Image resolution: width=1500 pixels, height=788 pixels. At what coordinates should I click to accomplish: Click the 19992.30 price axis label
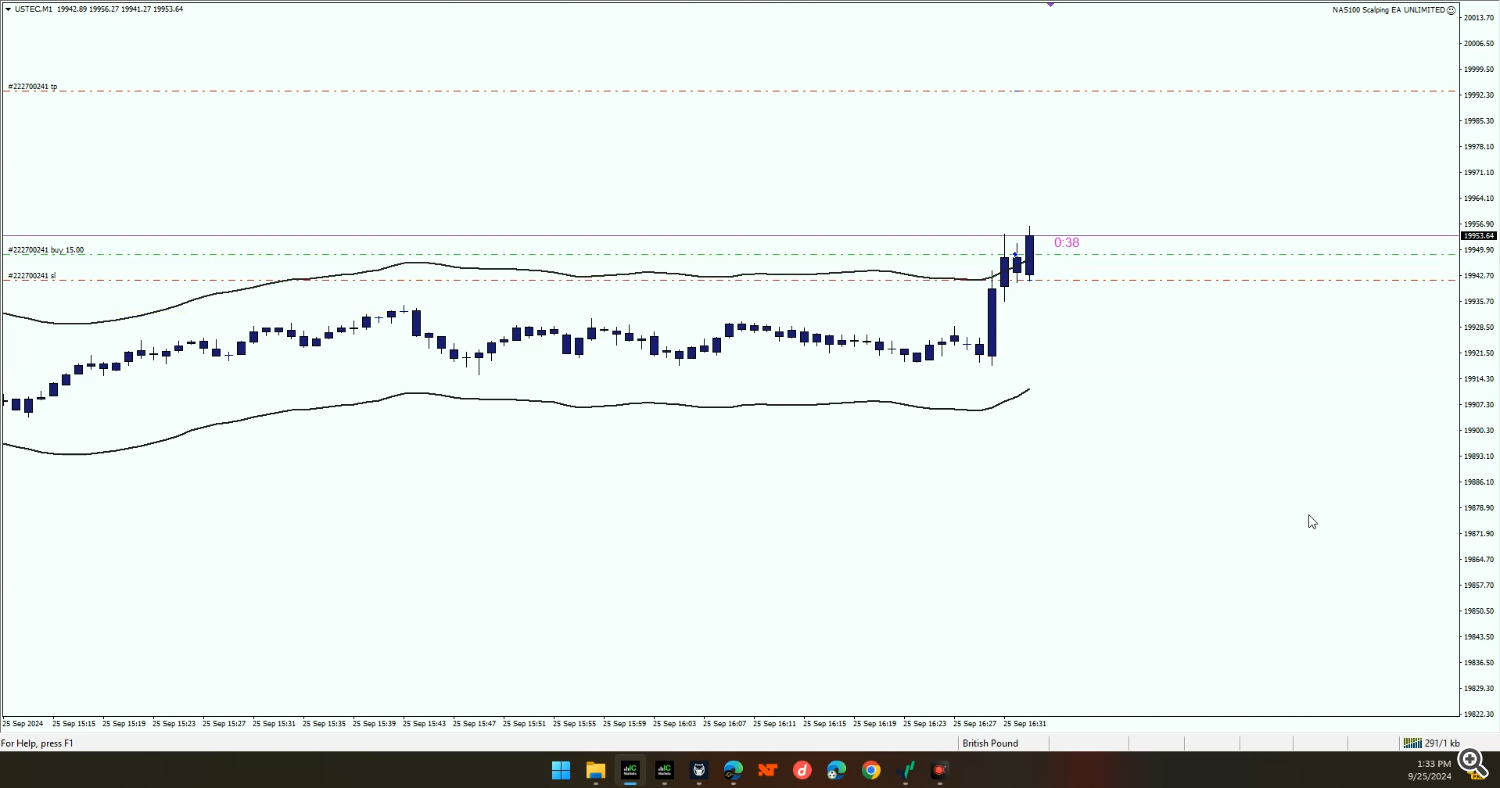[x=1478, y=95]
